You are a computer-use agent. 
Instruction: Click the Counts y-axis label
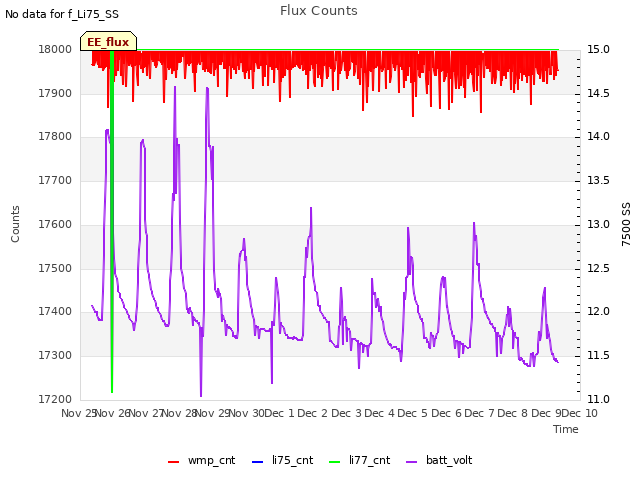pyautogui.click(x=15, y=224)
